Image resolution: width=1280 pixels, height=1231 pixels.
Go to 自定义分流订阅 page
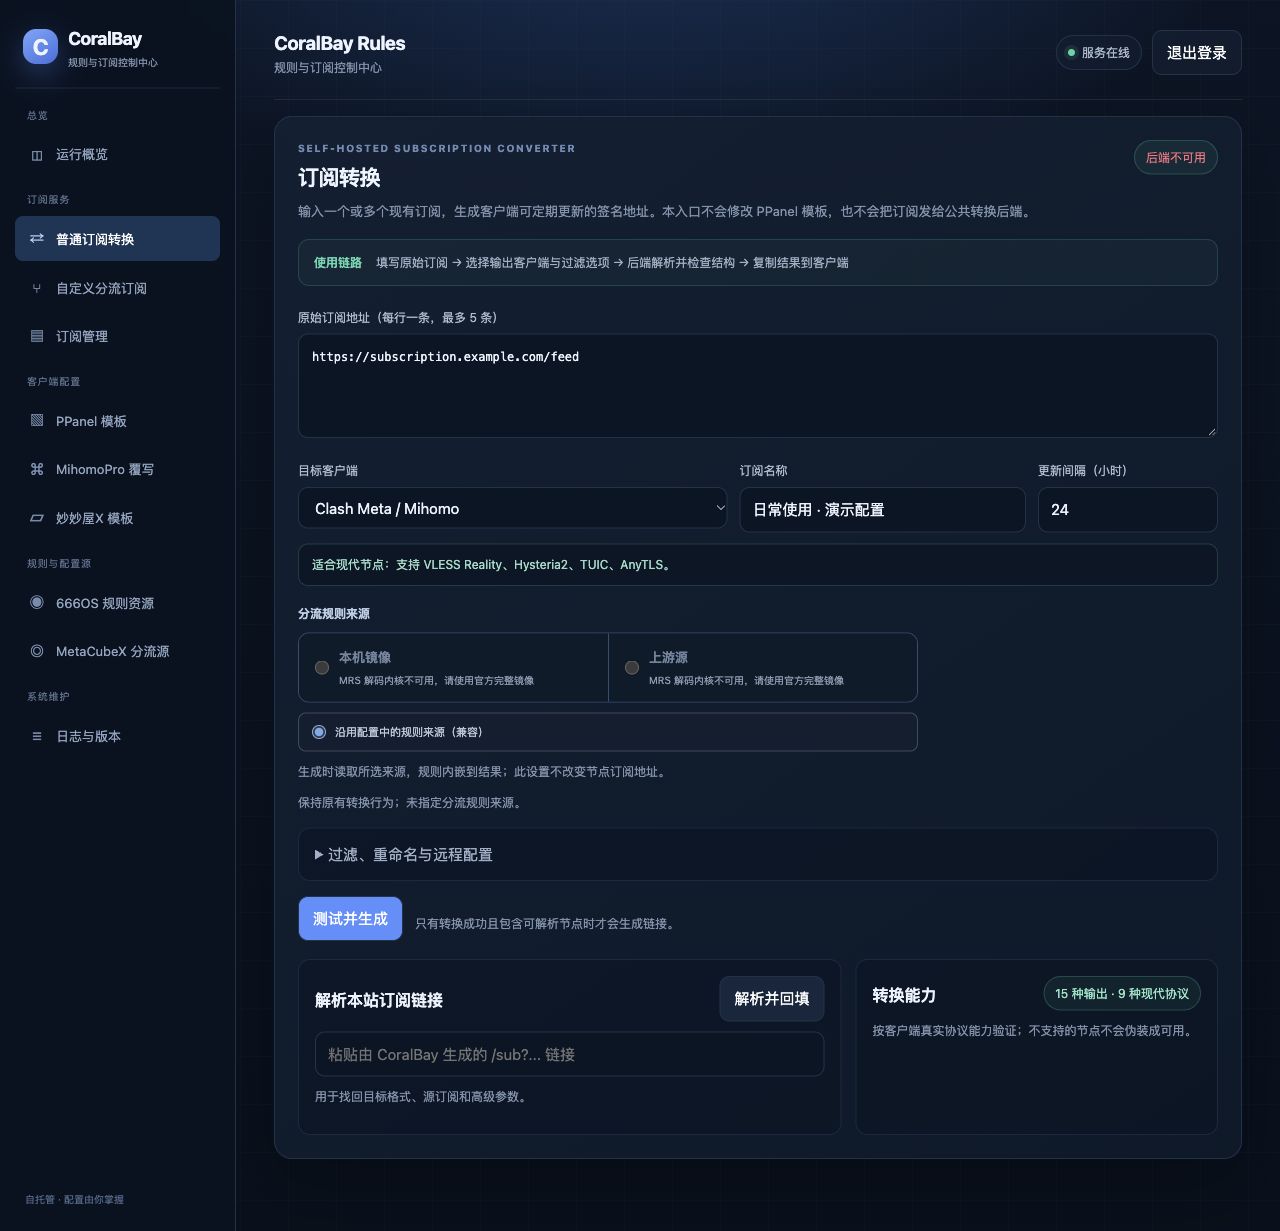tap(117, 288)
